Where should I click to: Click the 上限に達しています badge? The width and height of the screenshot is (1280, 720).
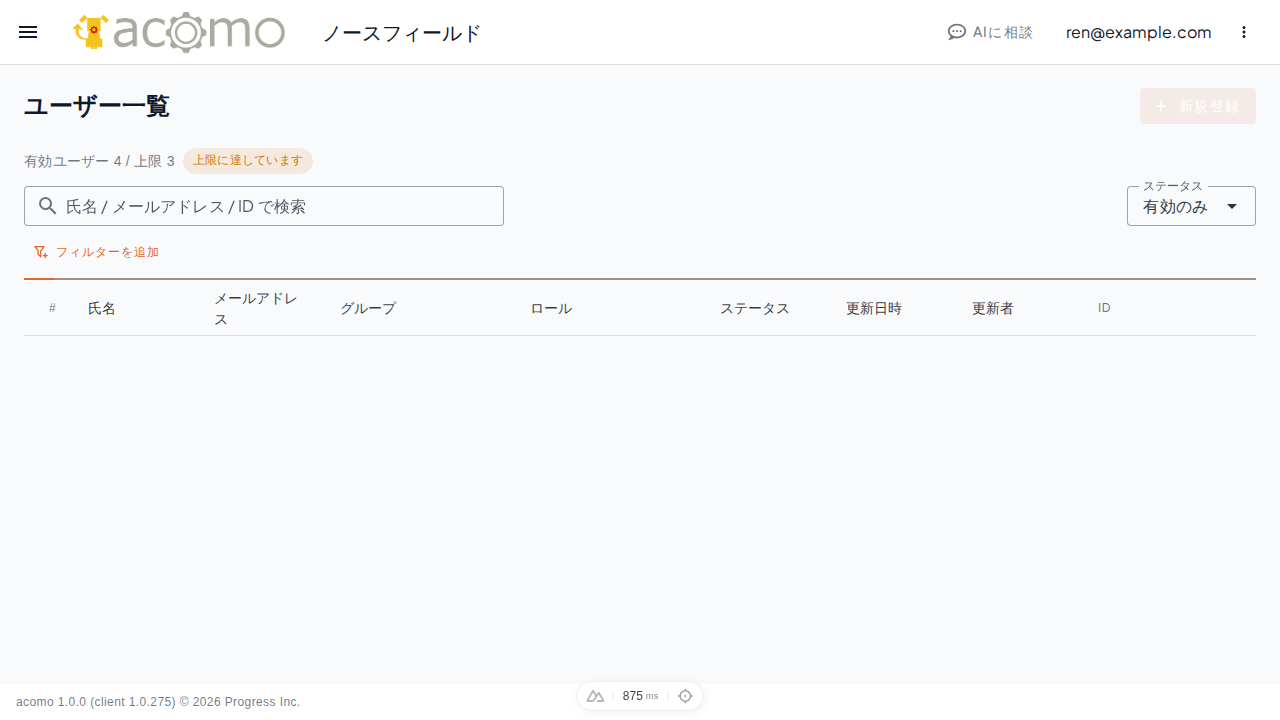(x=247, y=161)
